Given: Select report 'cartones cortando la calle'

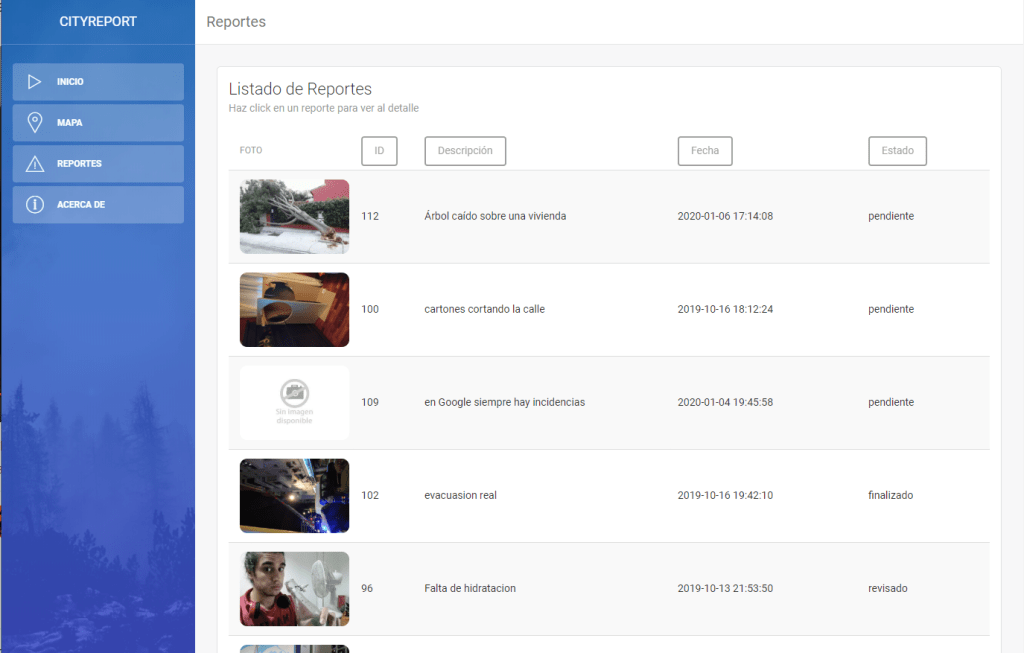Looking at the screenshot, I should tap(484, 309).
